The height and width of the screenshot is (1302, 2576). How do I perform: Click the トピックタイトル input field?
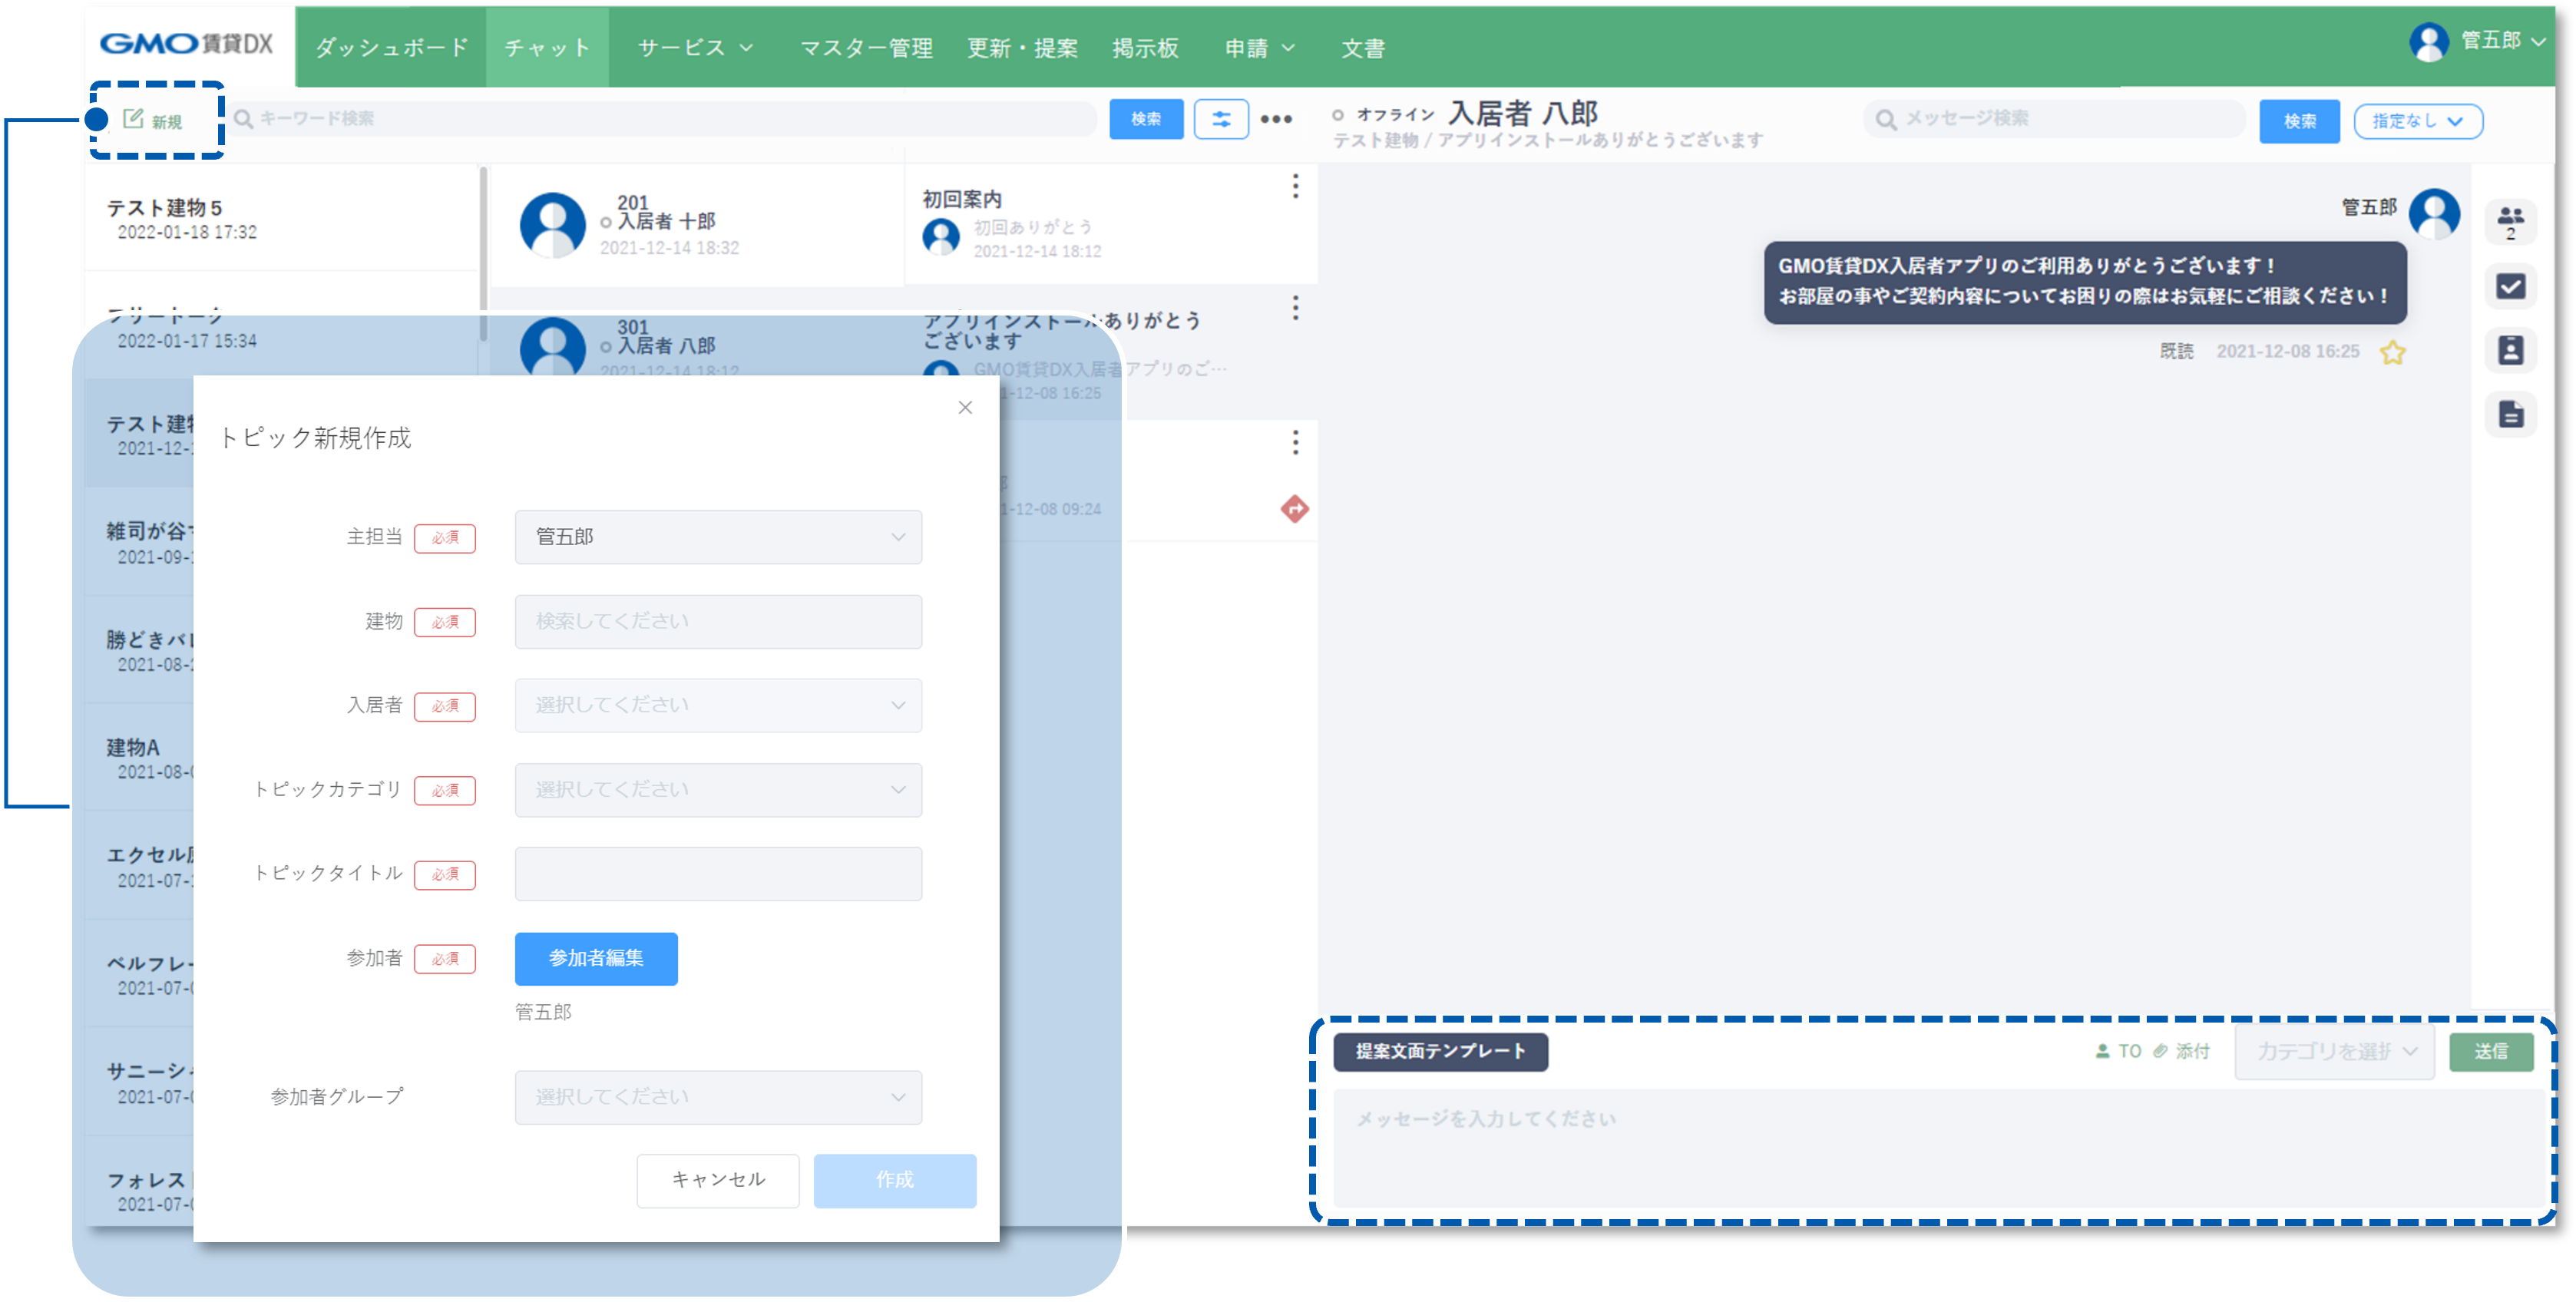pyautogui.click(x=718, y=874)
